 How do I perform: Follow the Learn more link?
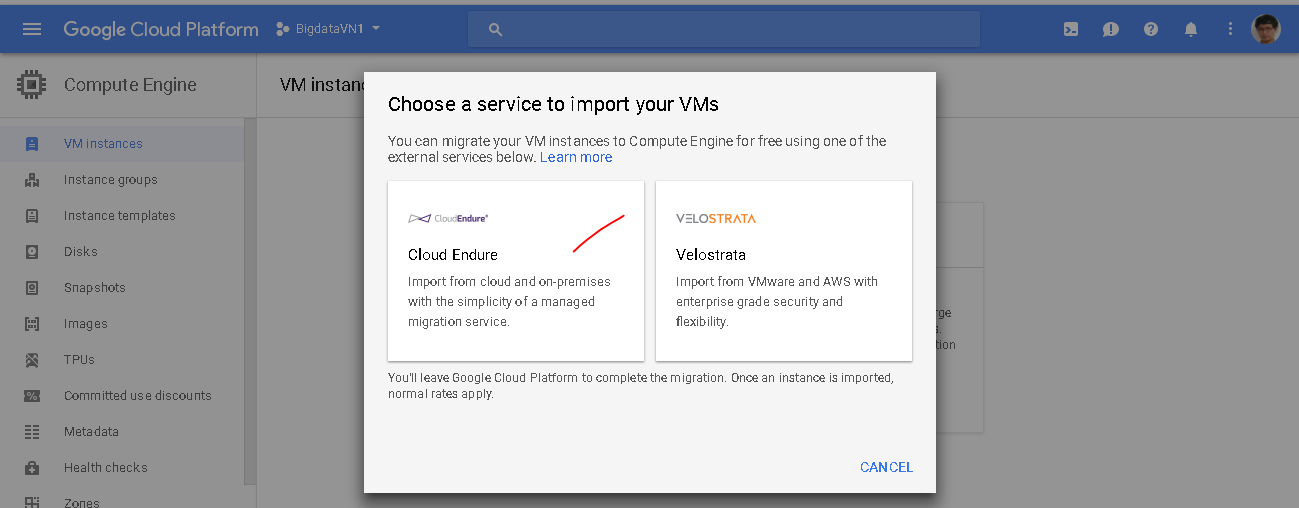point(576,158)
